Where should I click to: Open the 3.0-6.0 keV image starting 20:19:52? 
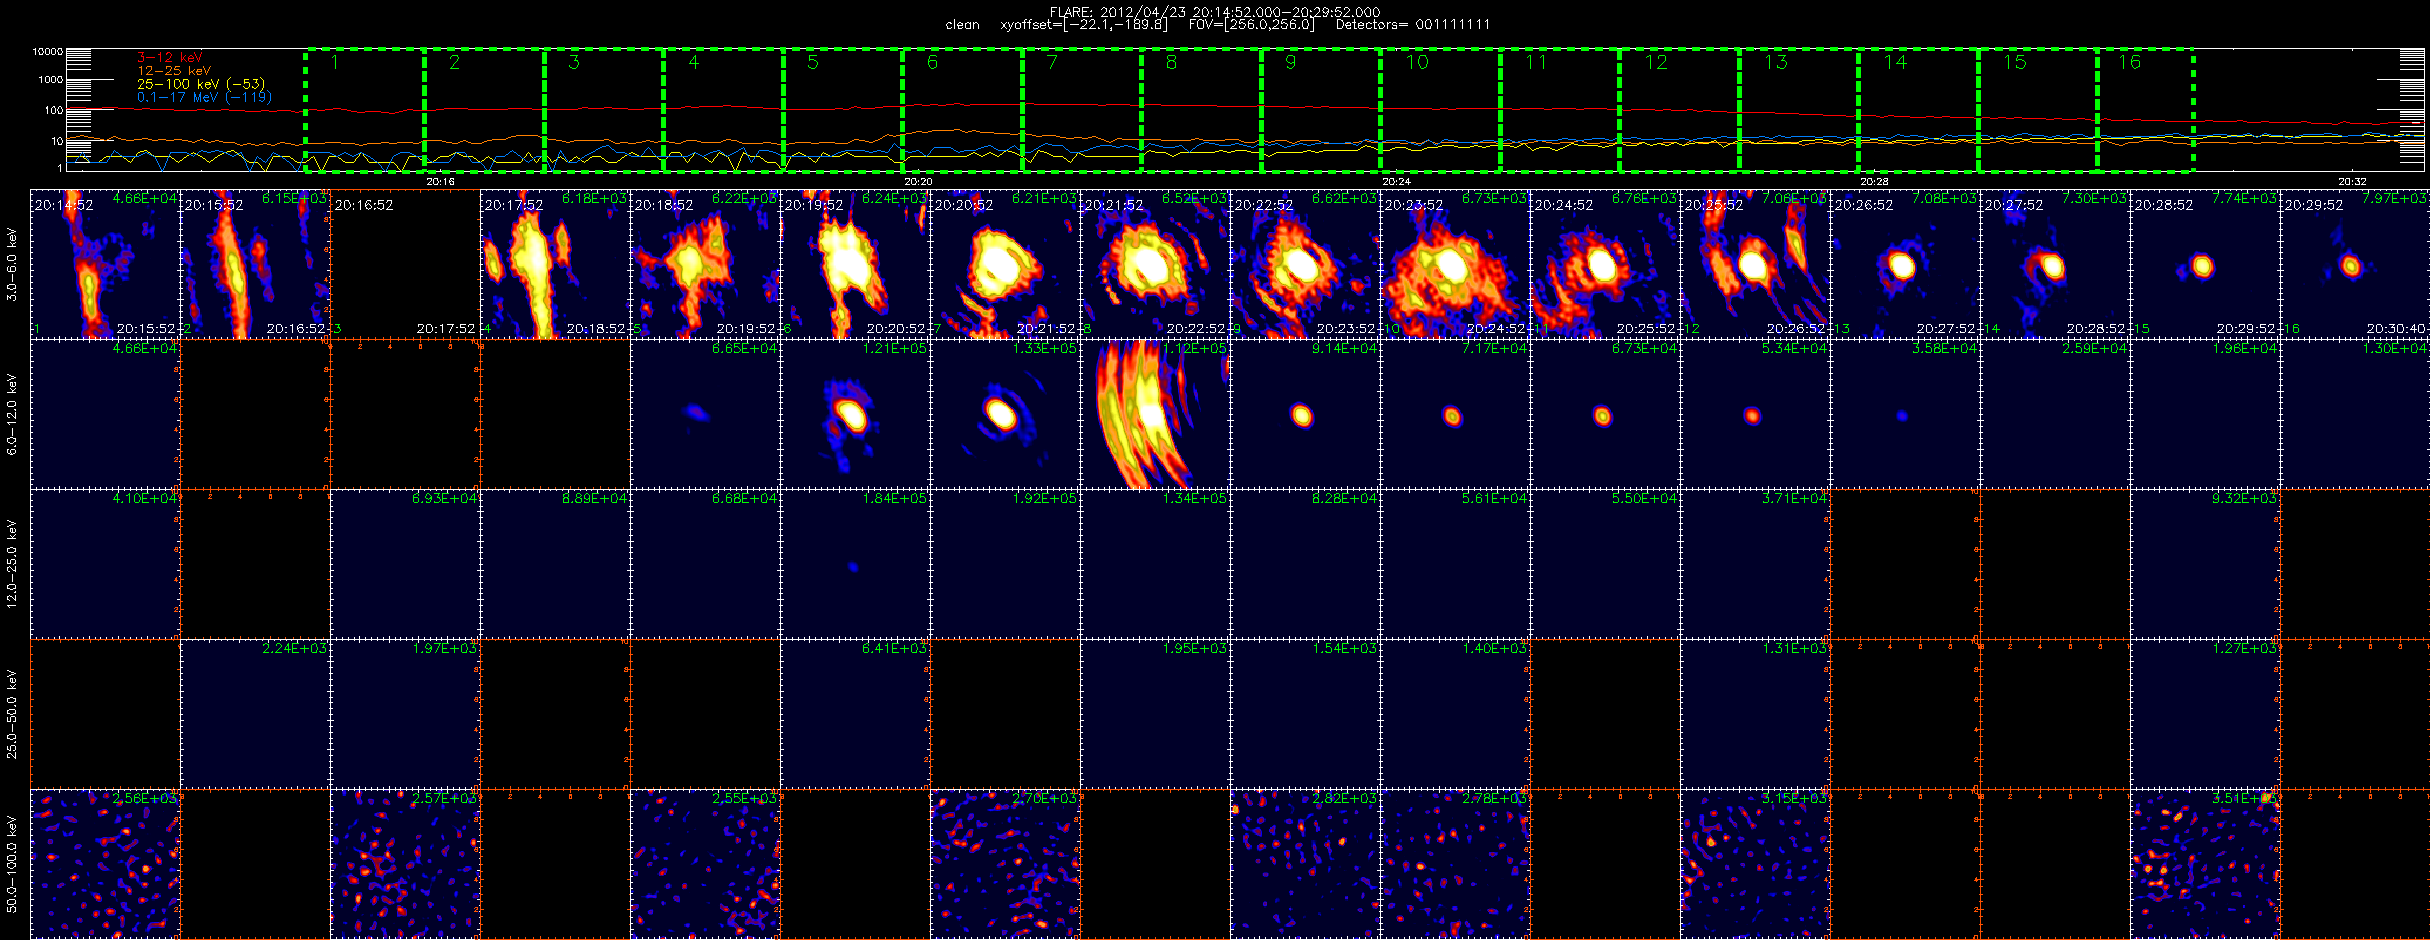(855, 264)
